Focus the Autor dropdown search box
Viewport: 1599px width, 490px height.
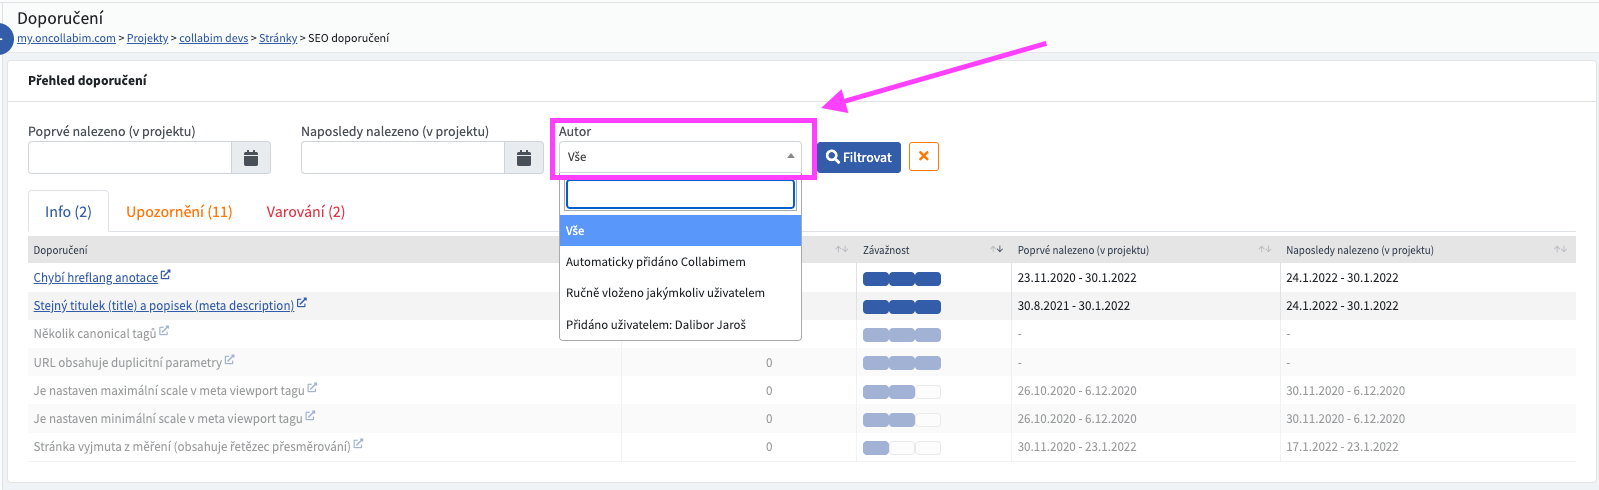click(x=681, y=194)
